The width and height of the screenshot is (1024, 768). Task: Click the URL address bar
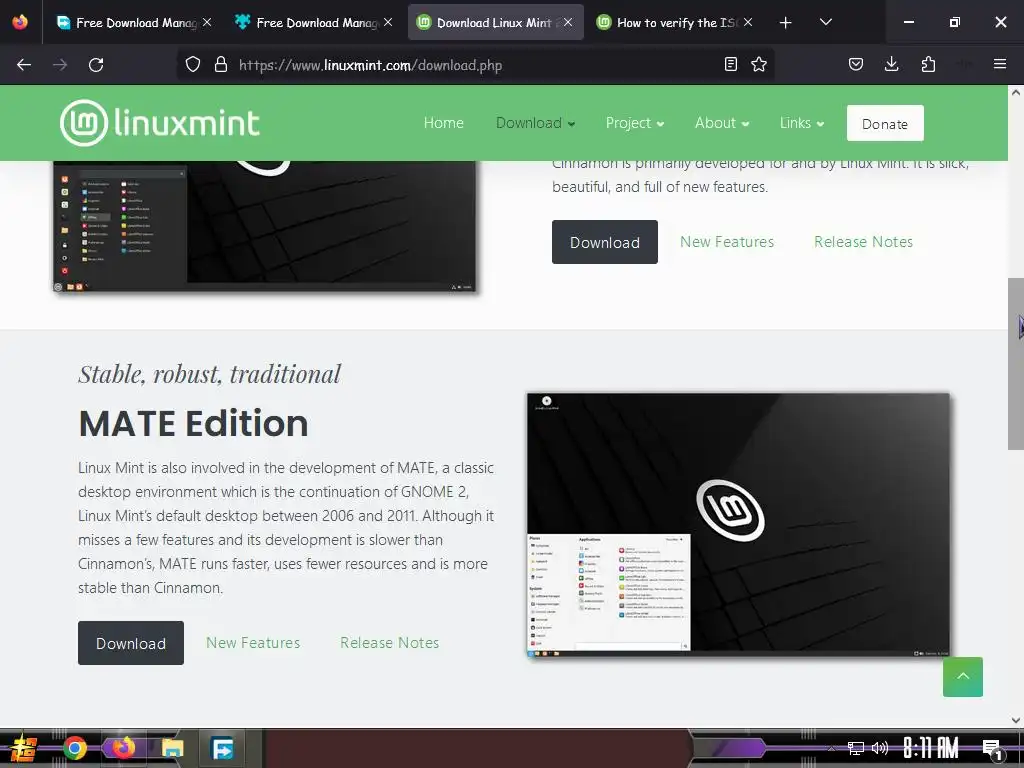pyautogui.click(x=477, y=65)
